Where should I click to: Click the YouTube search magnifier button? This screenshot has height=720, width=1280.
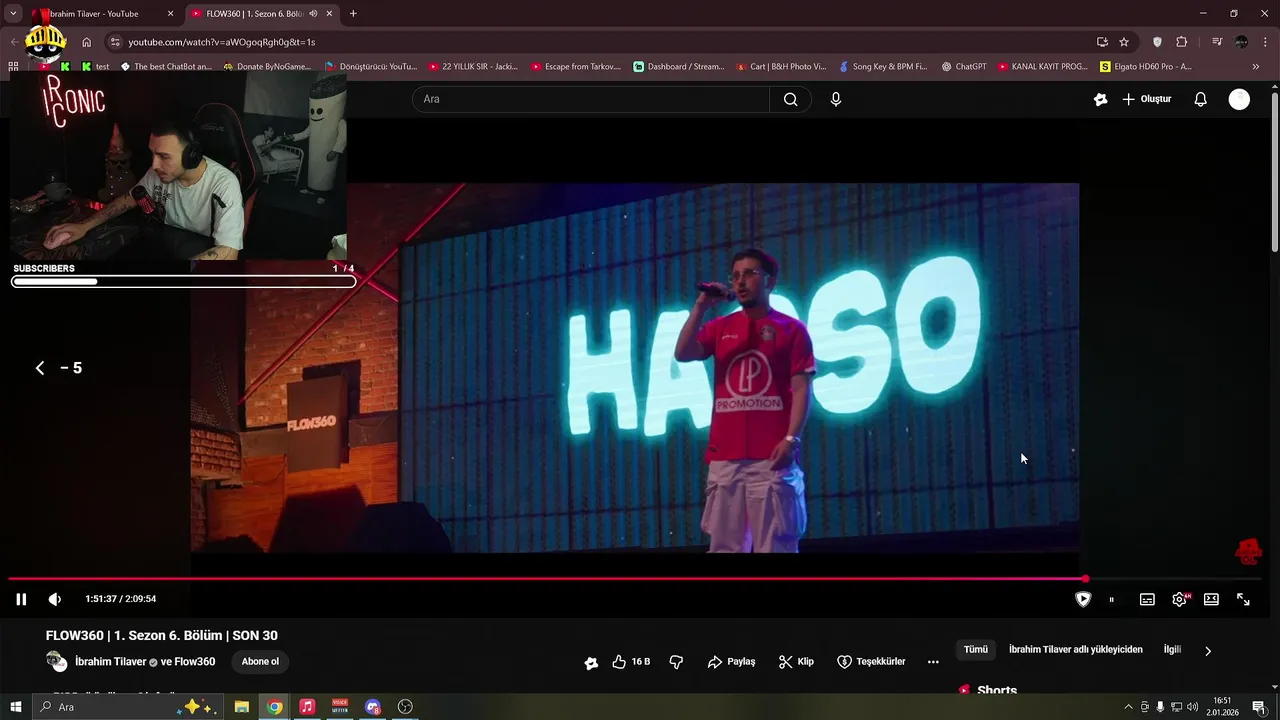click(790, 99)
